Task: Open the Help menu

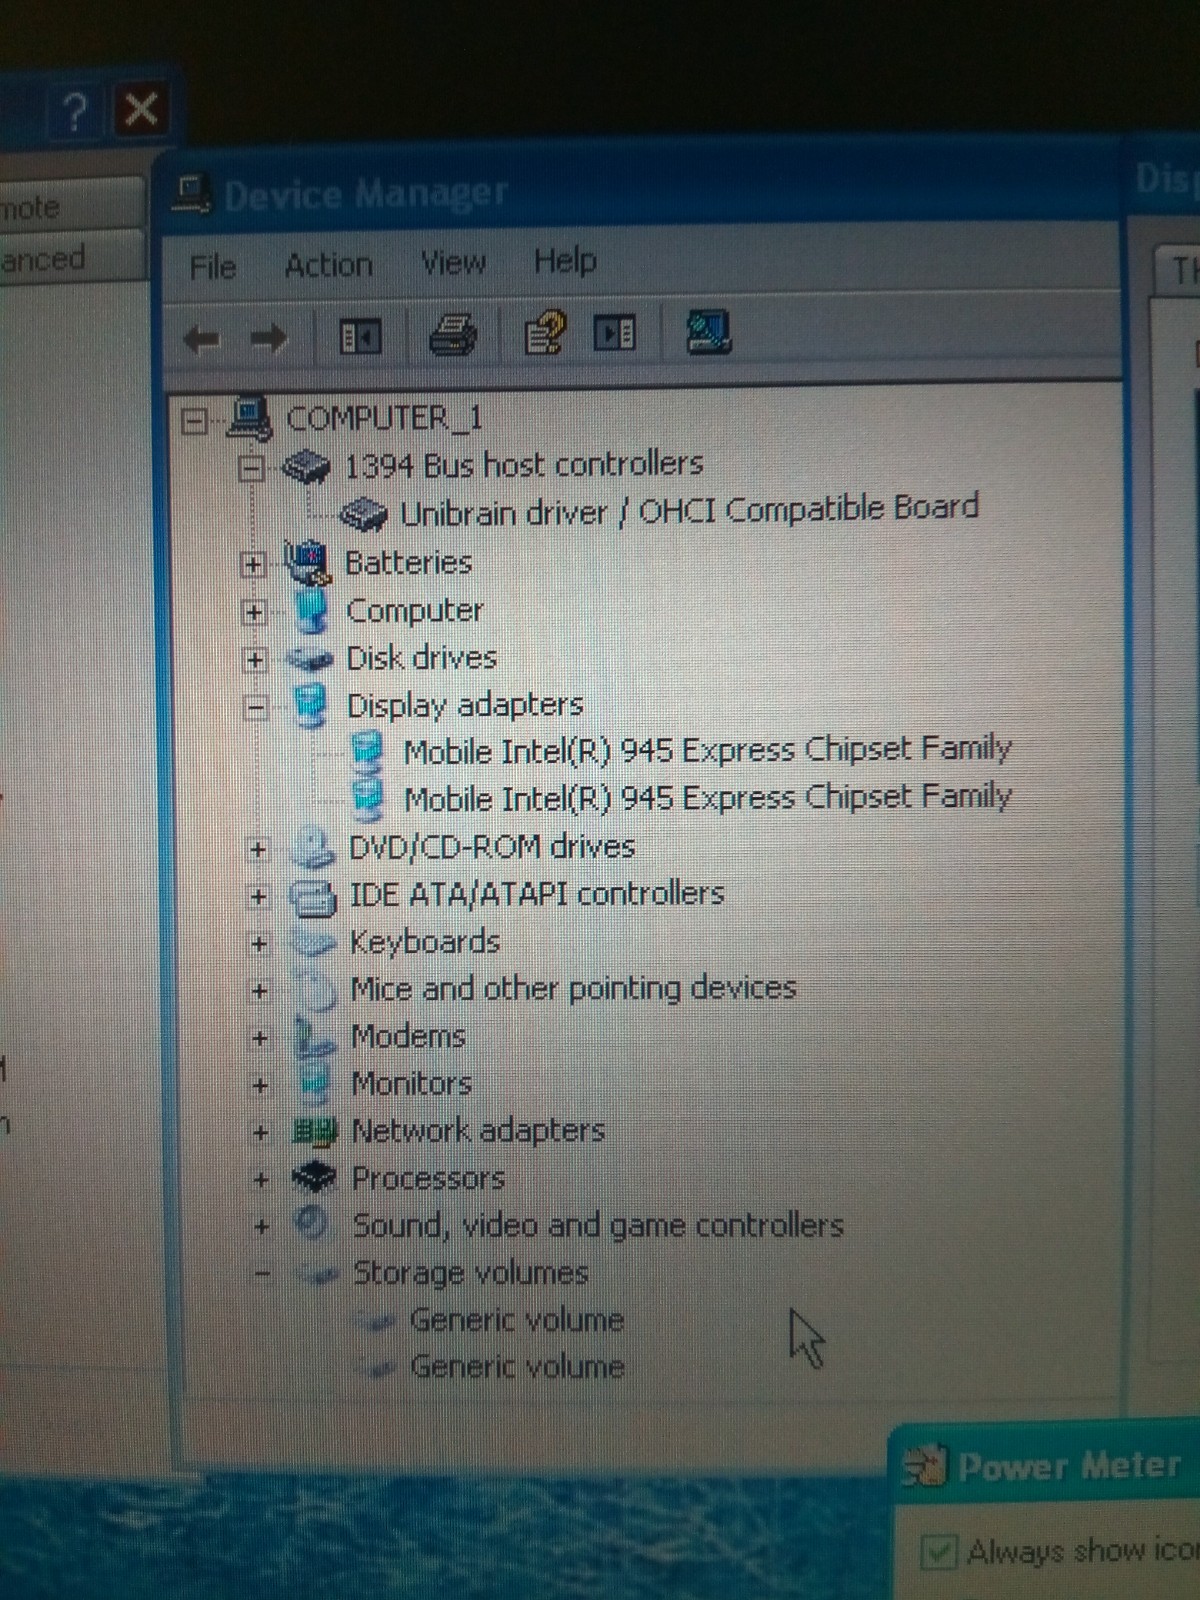Action: (565, 260)
